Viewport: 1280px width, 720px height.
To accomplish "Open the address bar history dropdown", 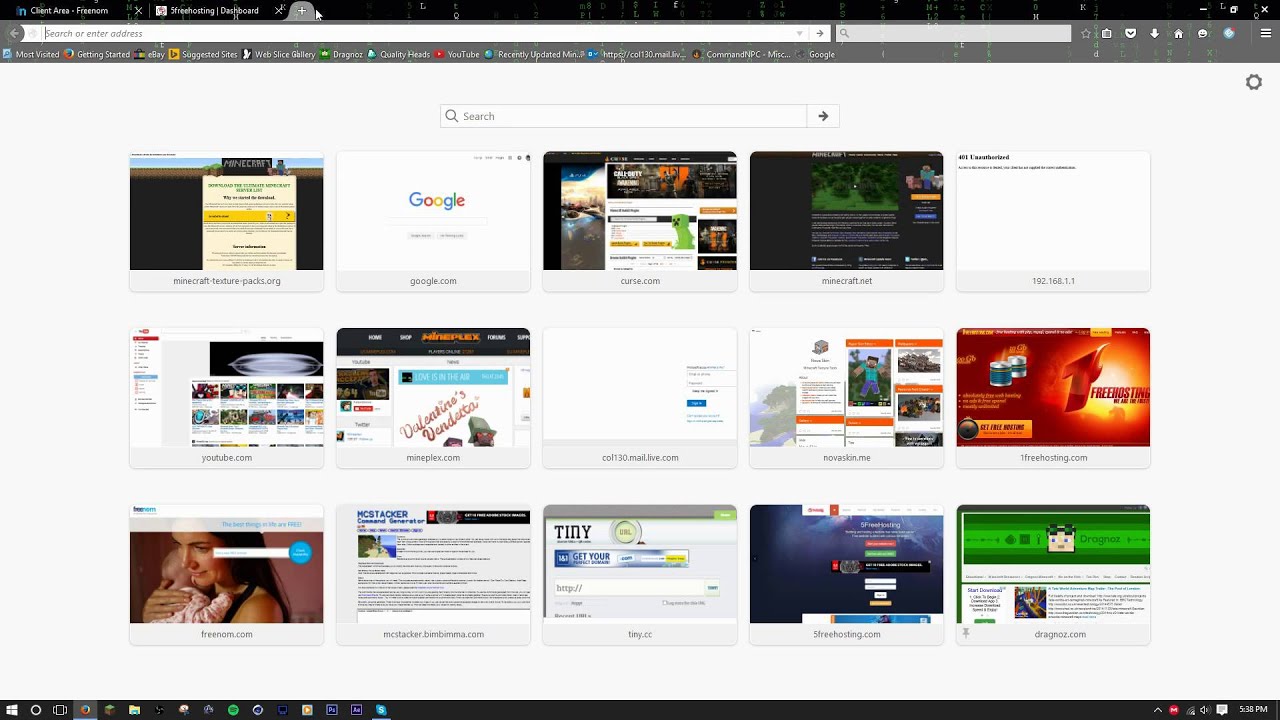I will coord(799,33).
